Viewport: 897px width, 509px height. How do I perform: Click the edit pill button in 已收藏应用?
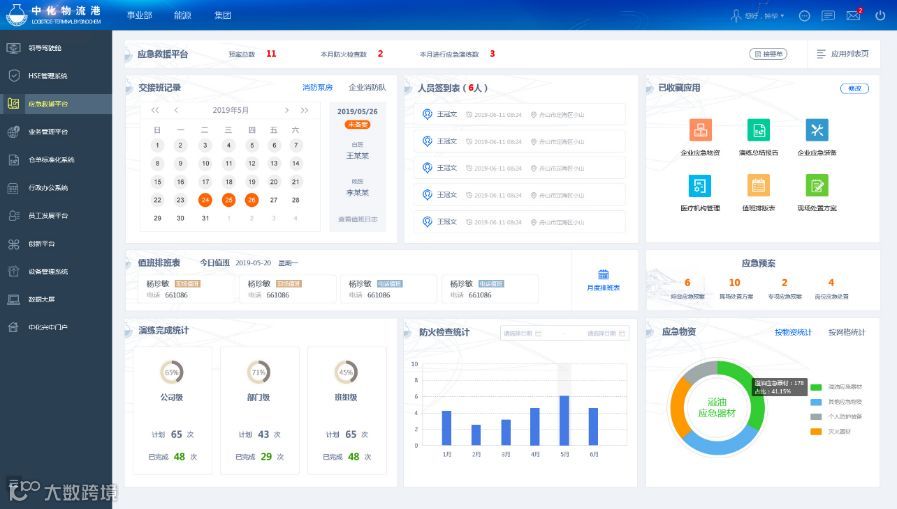click(854, 88)
